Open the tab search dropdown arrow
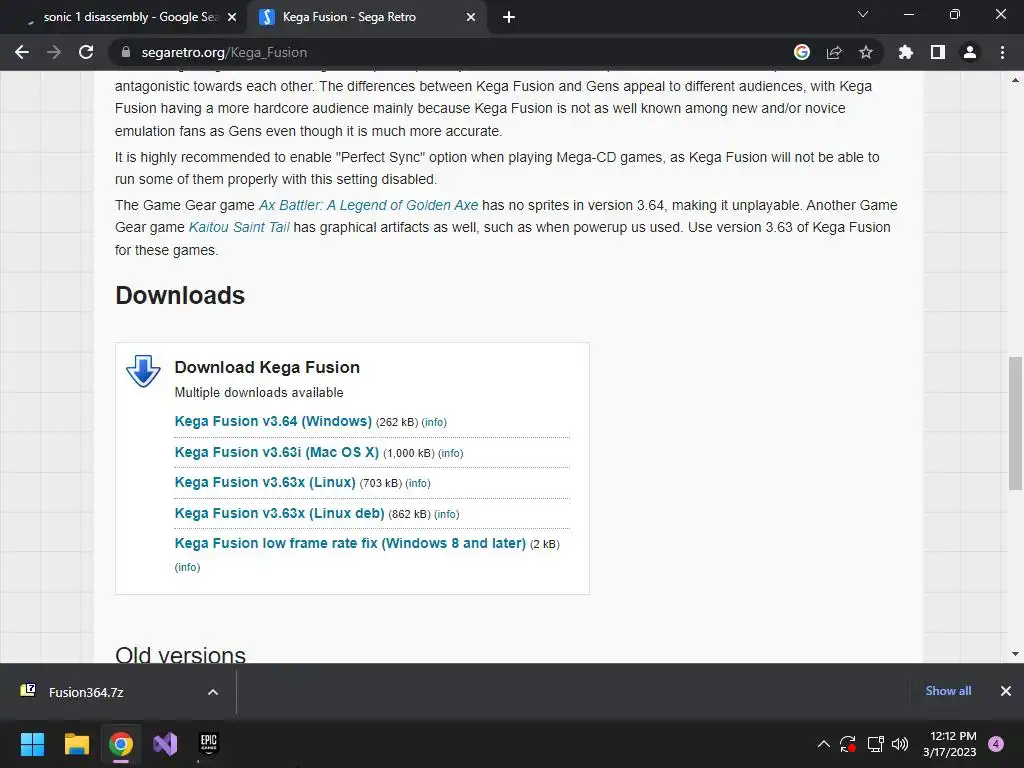This screenshot has height=768, width=1024. [863, 14]
